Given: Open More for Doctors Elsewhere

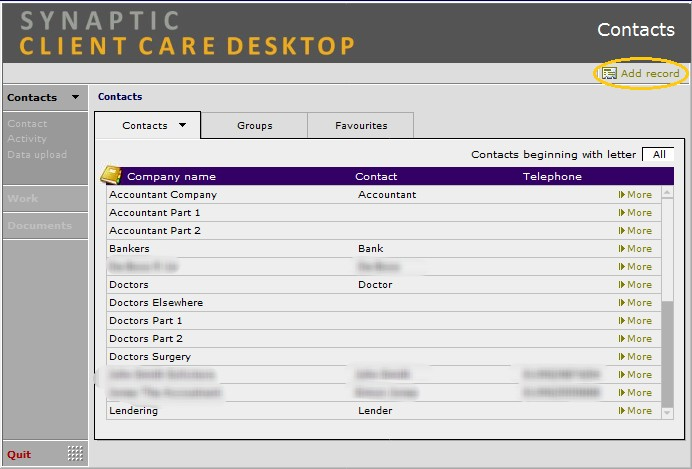Looking at the screenshot, I should (636, 303).
